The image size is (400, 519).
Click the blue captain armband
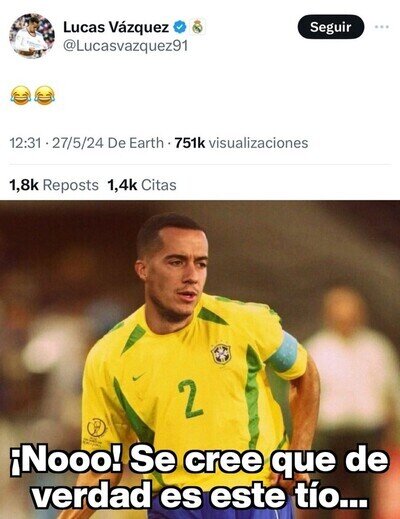pos(283,352)
